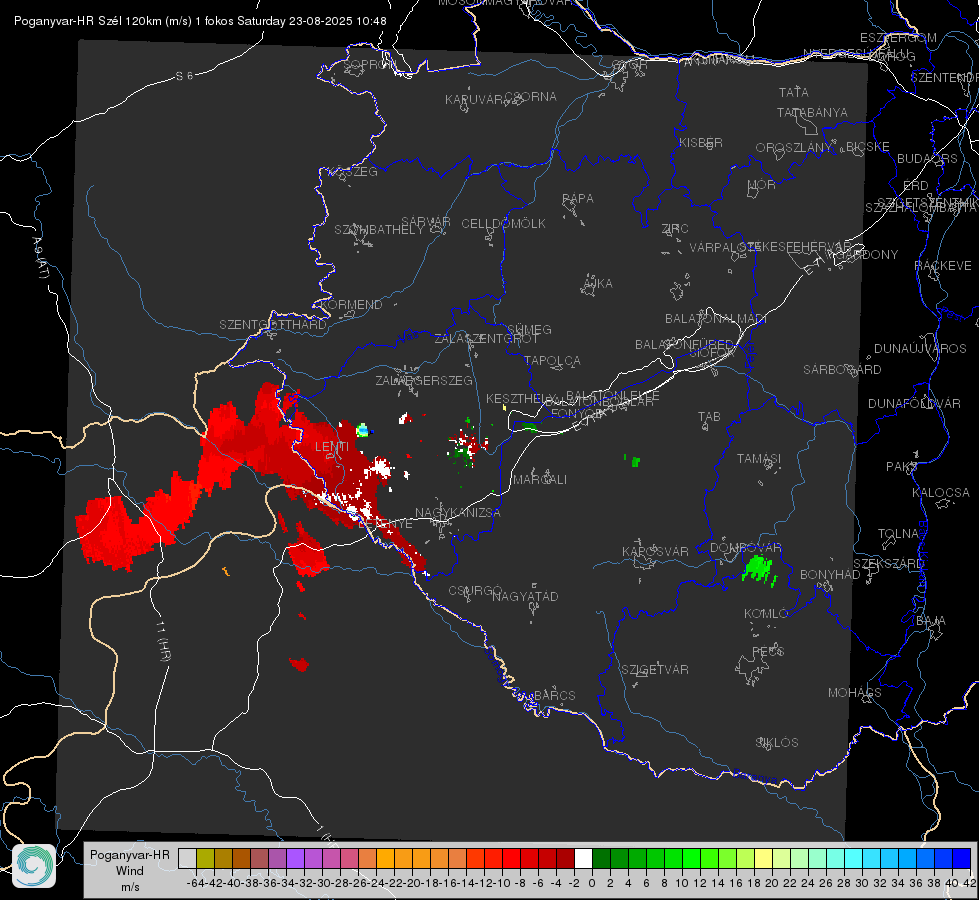This screenshot has height=900, width=979.
Task: Click the bright green echo near Dombóvár
Action: point(759,570)
